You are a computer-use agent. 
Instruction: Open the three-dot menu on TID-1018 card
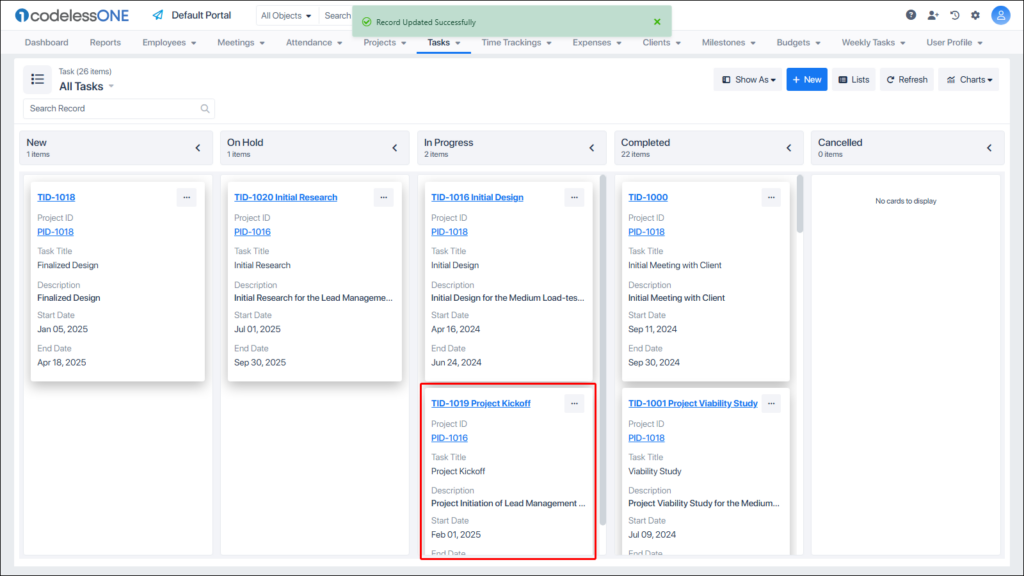(186, 198)
